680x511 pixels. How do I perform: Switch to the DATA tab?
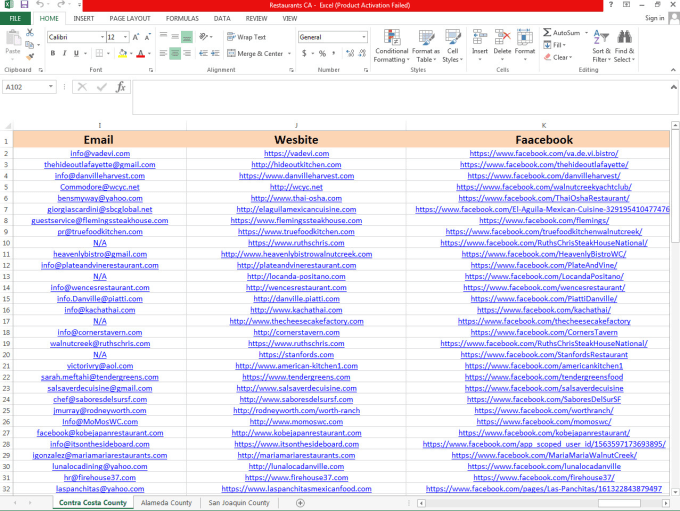(x=222, y=18)
